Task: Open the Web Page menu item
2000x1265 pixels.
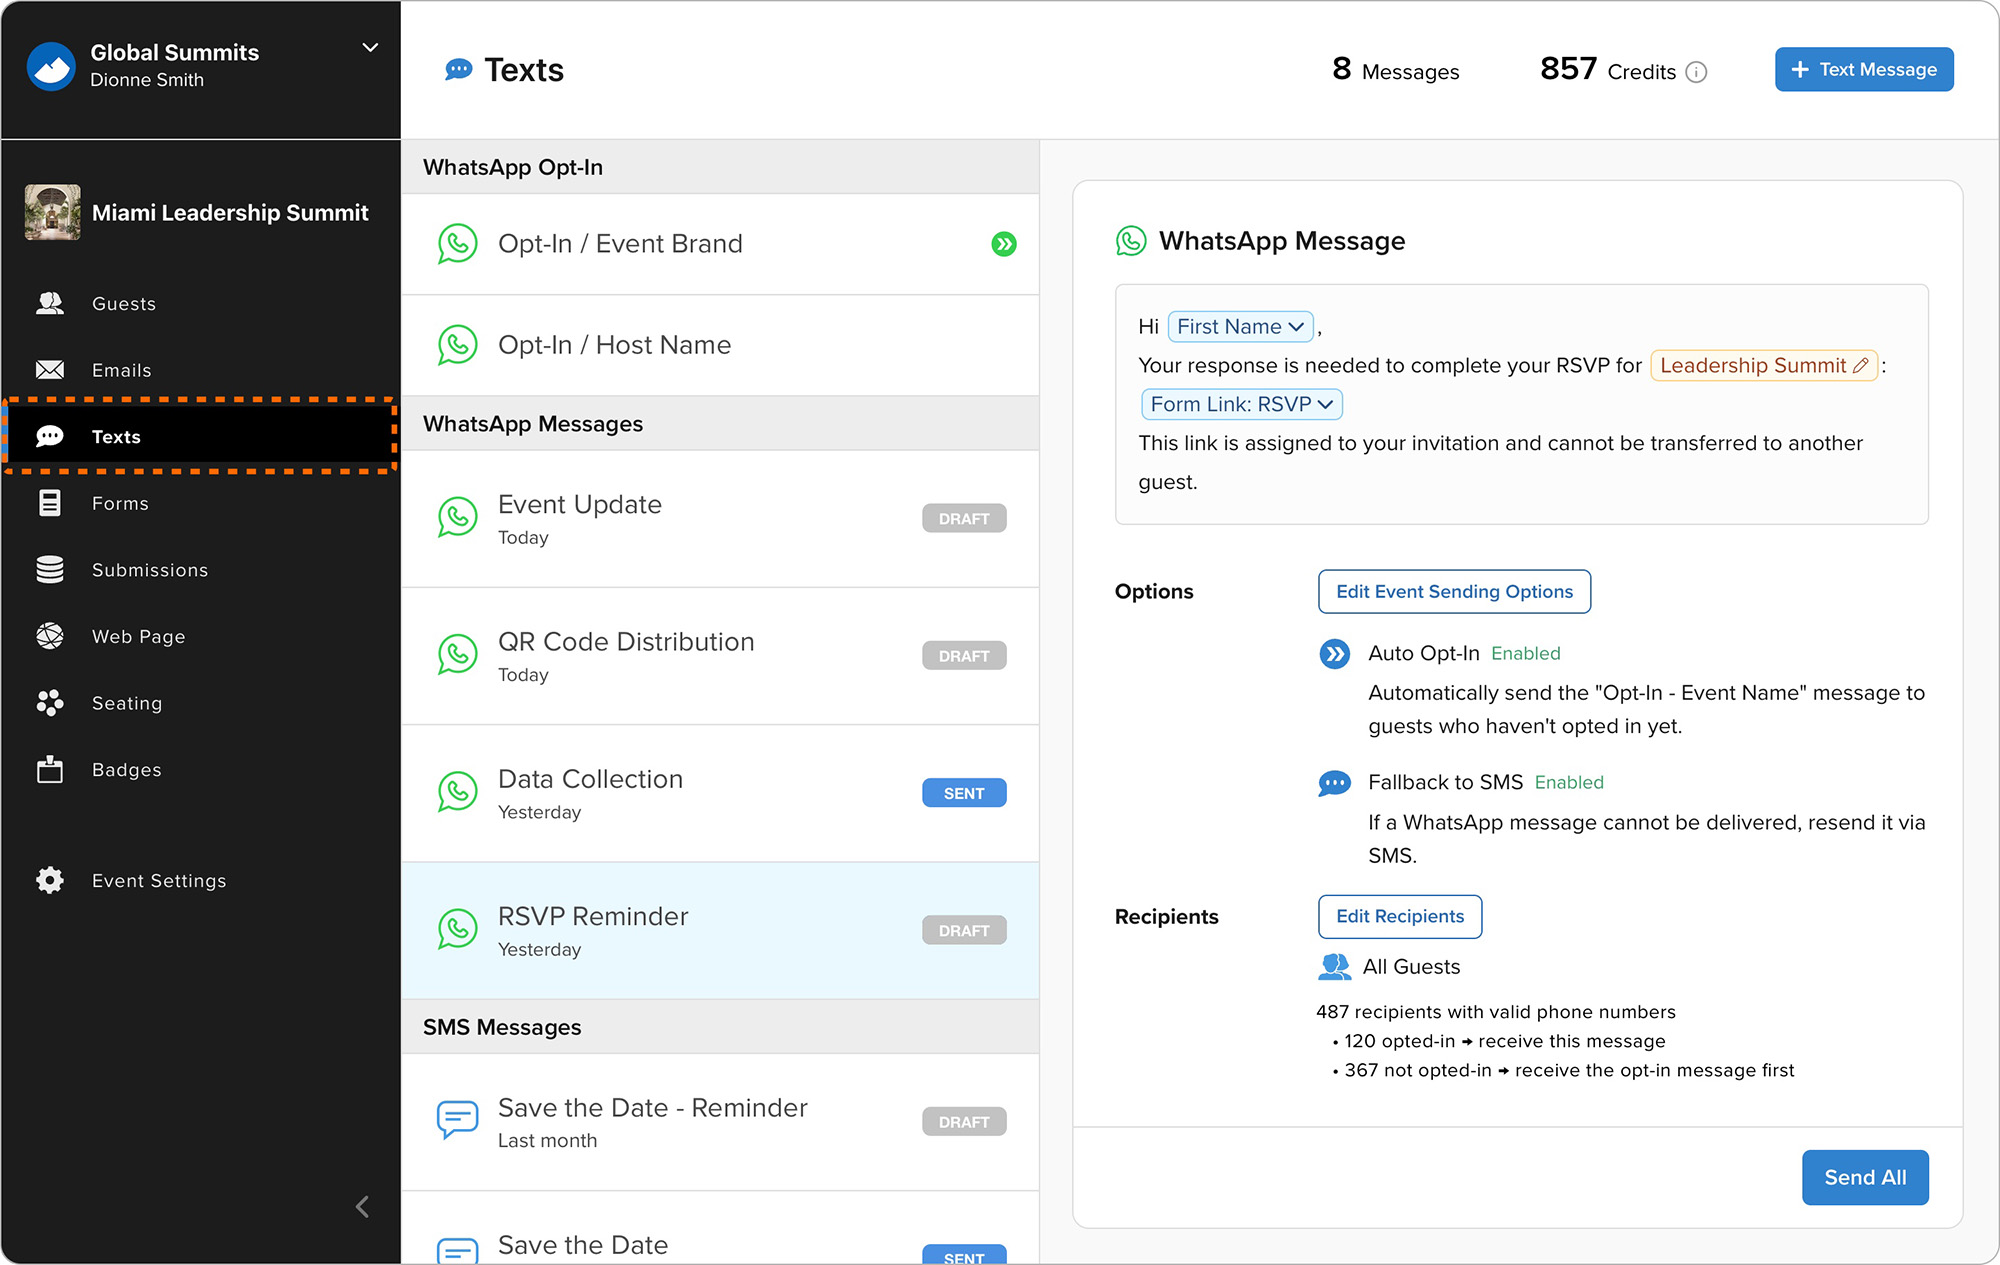Action: pos(200,636)
